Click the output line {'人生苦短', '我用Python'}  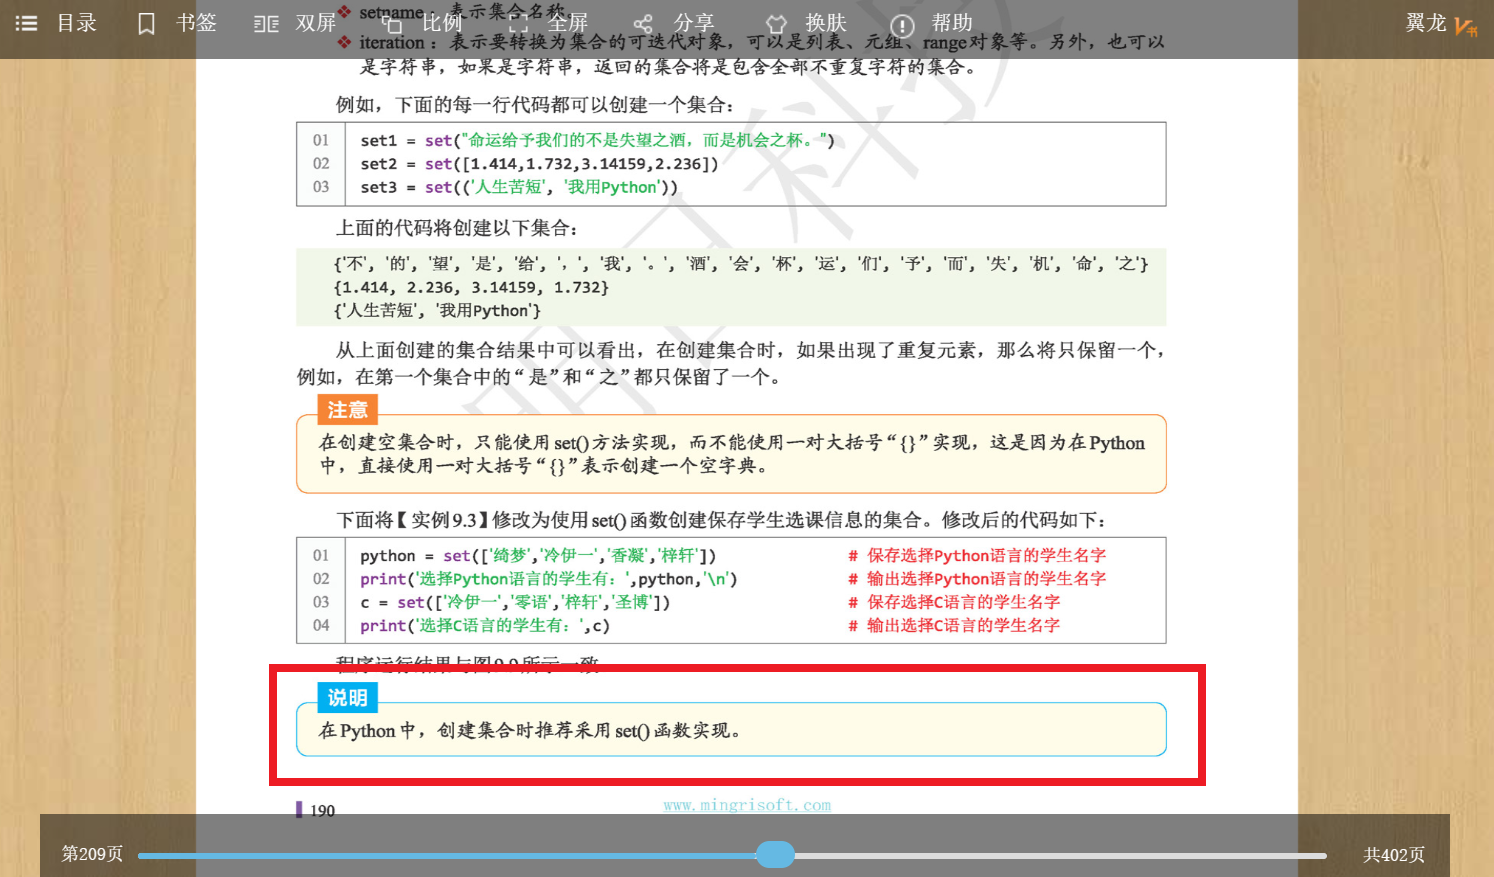tap(437, 311)
